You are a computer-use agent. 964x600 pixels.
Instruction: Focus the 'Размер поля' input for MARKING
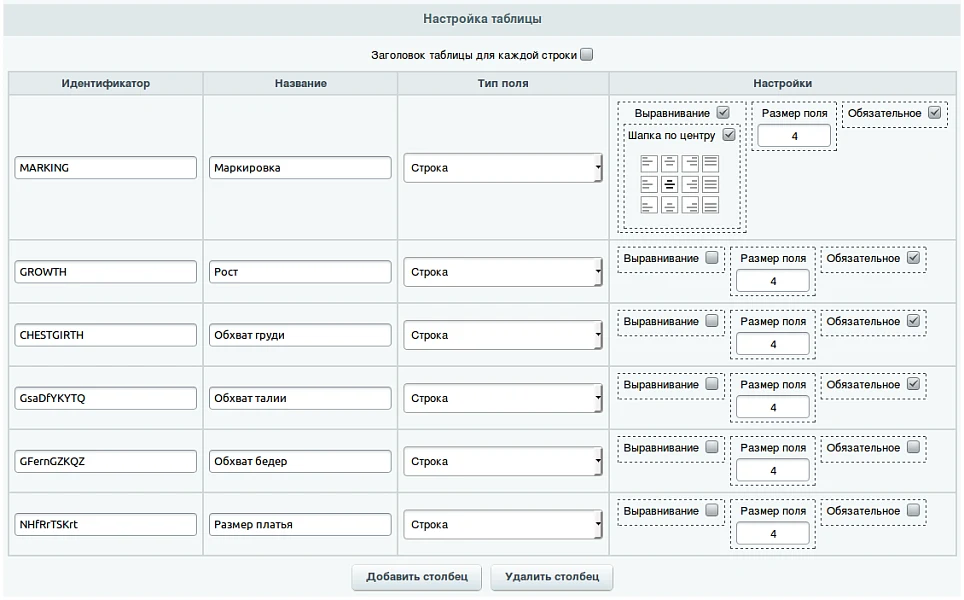point(794,136)
